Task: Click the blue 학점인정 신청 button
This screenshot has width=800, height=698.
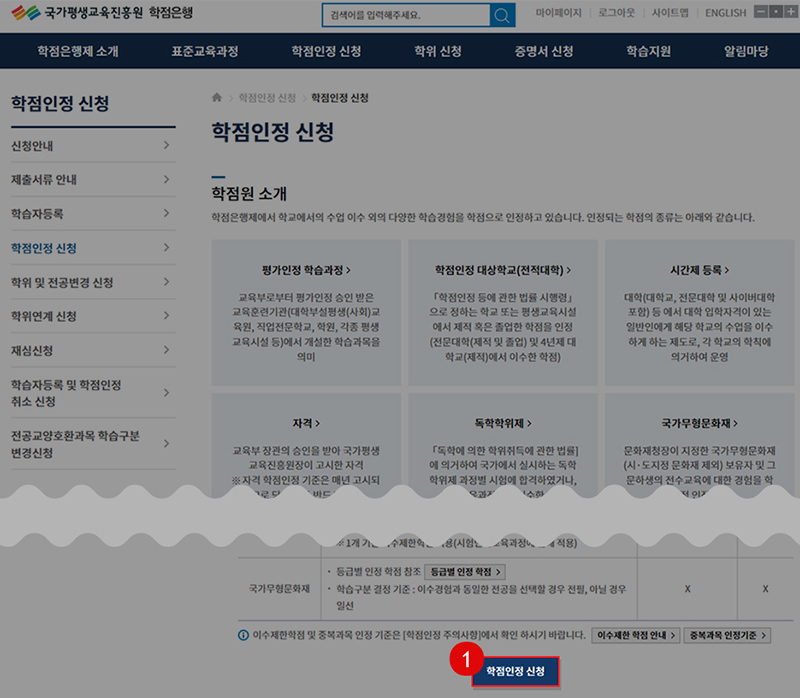Action: click(x=515, y=671)
